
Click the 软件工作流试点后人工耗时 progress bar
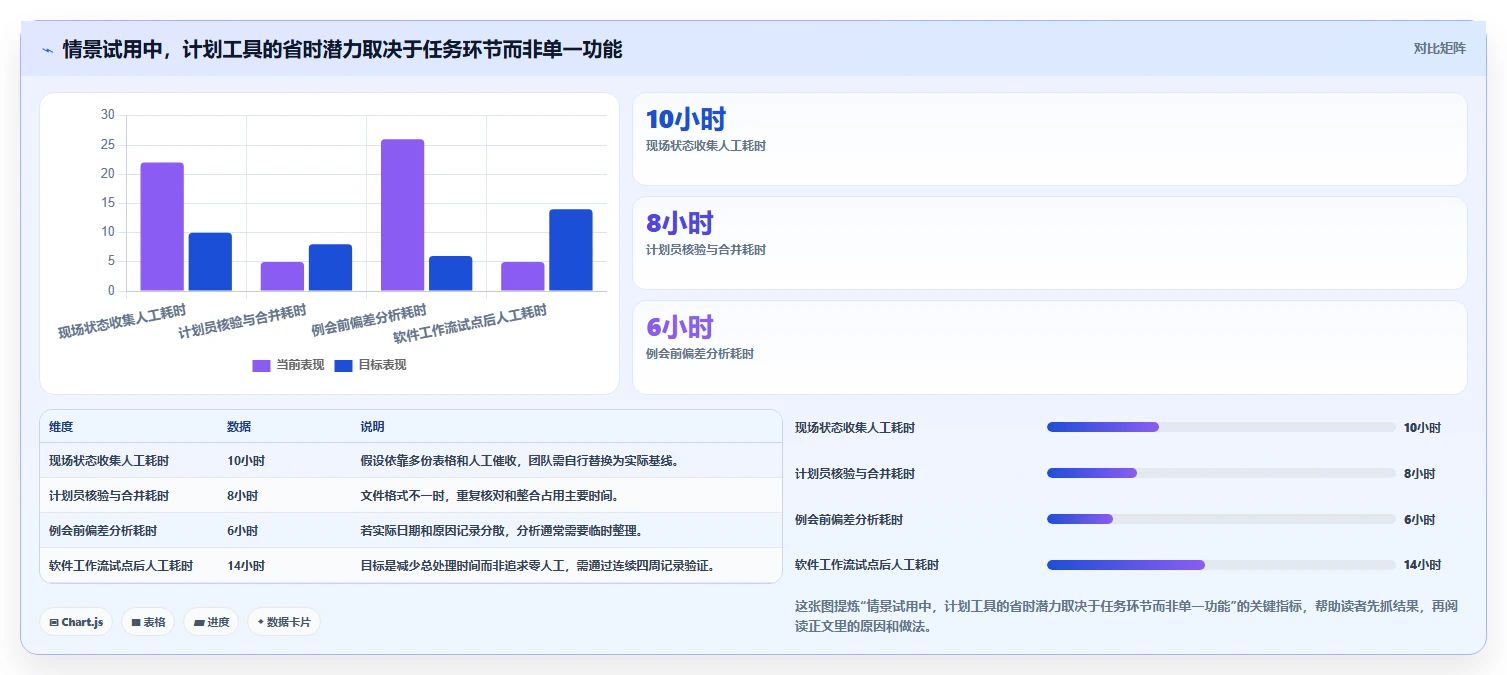tap(1221, 565)
